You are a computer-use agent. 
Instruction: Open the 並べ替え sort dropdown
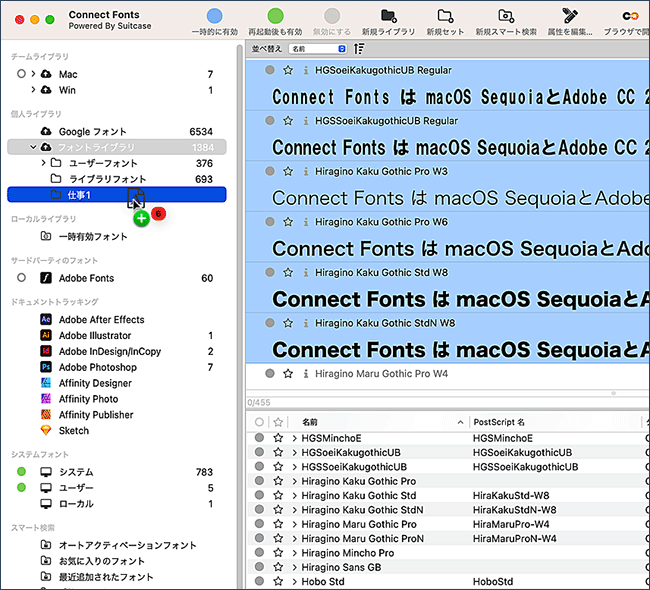318,49
